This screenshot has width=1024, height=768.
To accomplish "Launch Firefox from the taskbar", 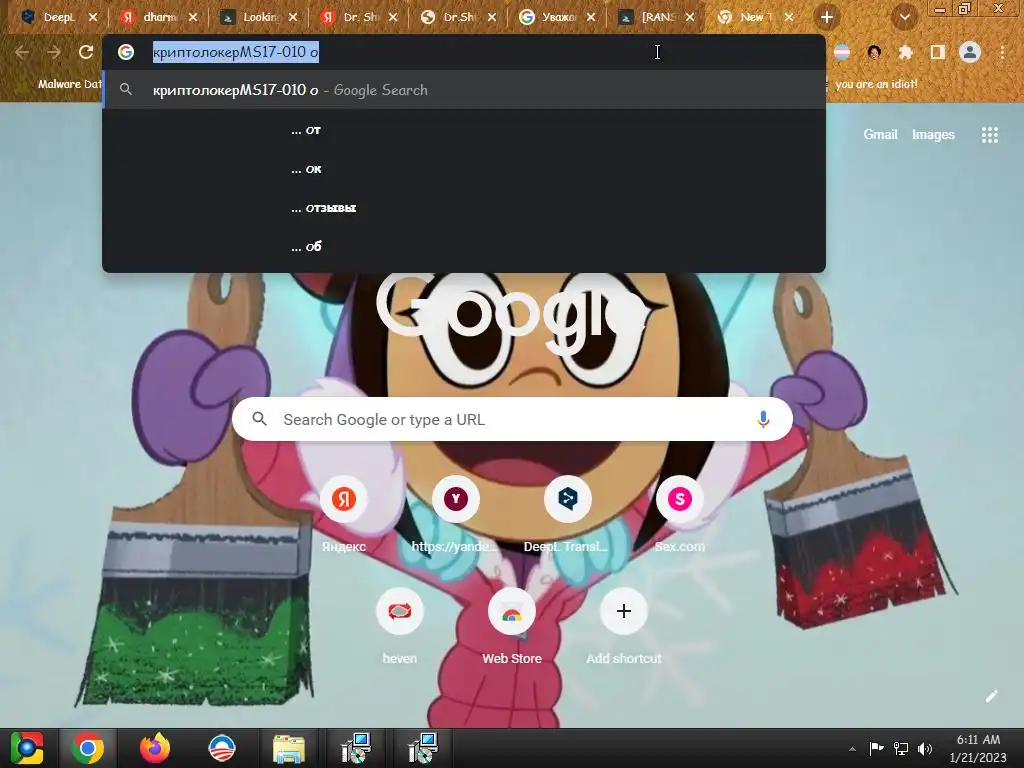I will [x=155, y=748].
